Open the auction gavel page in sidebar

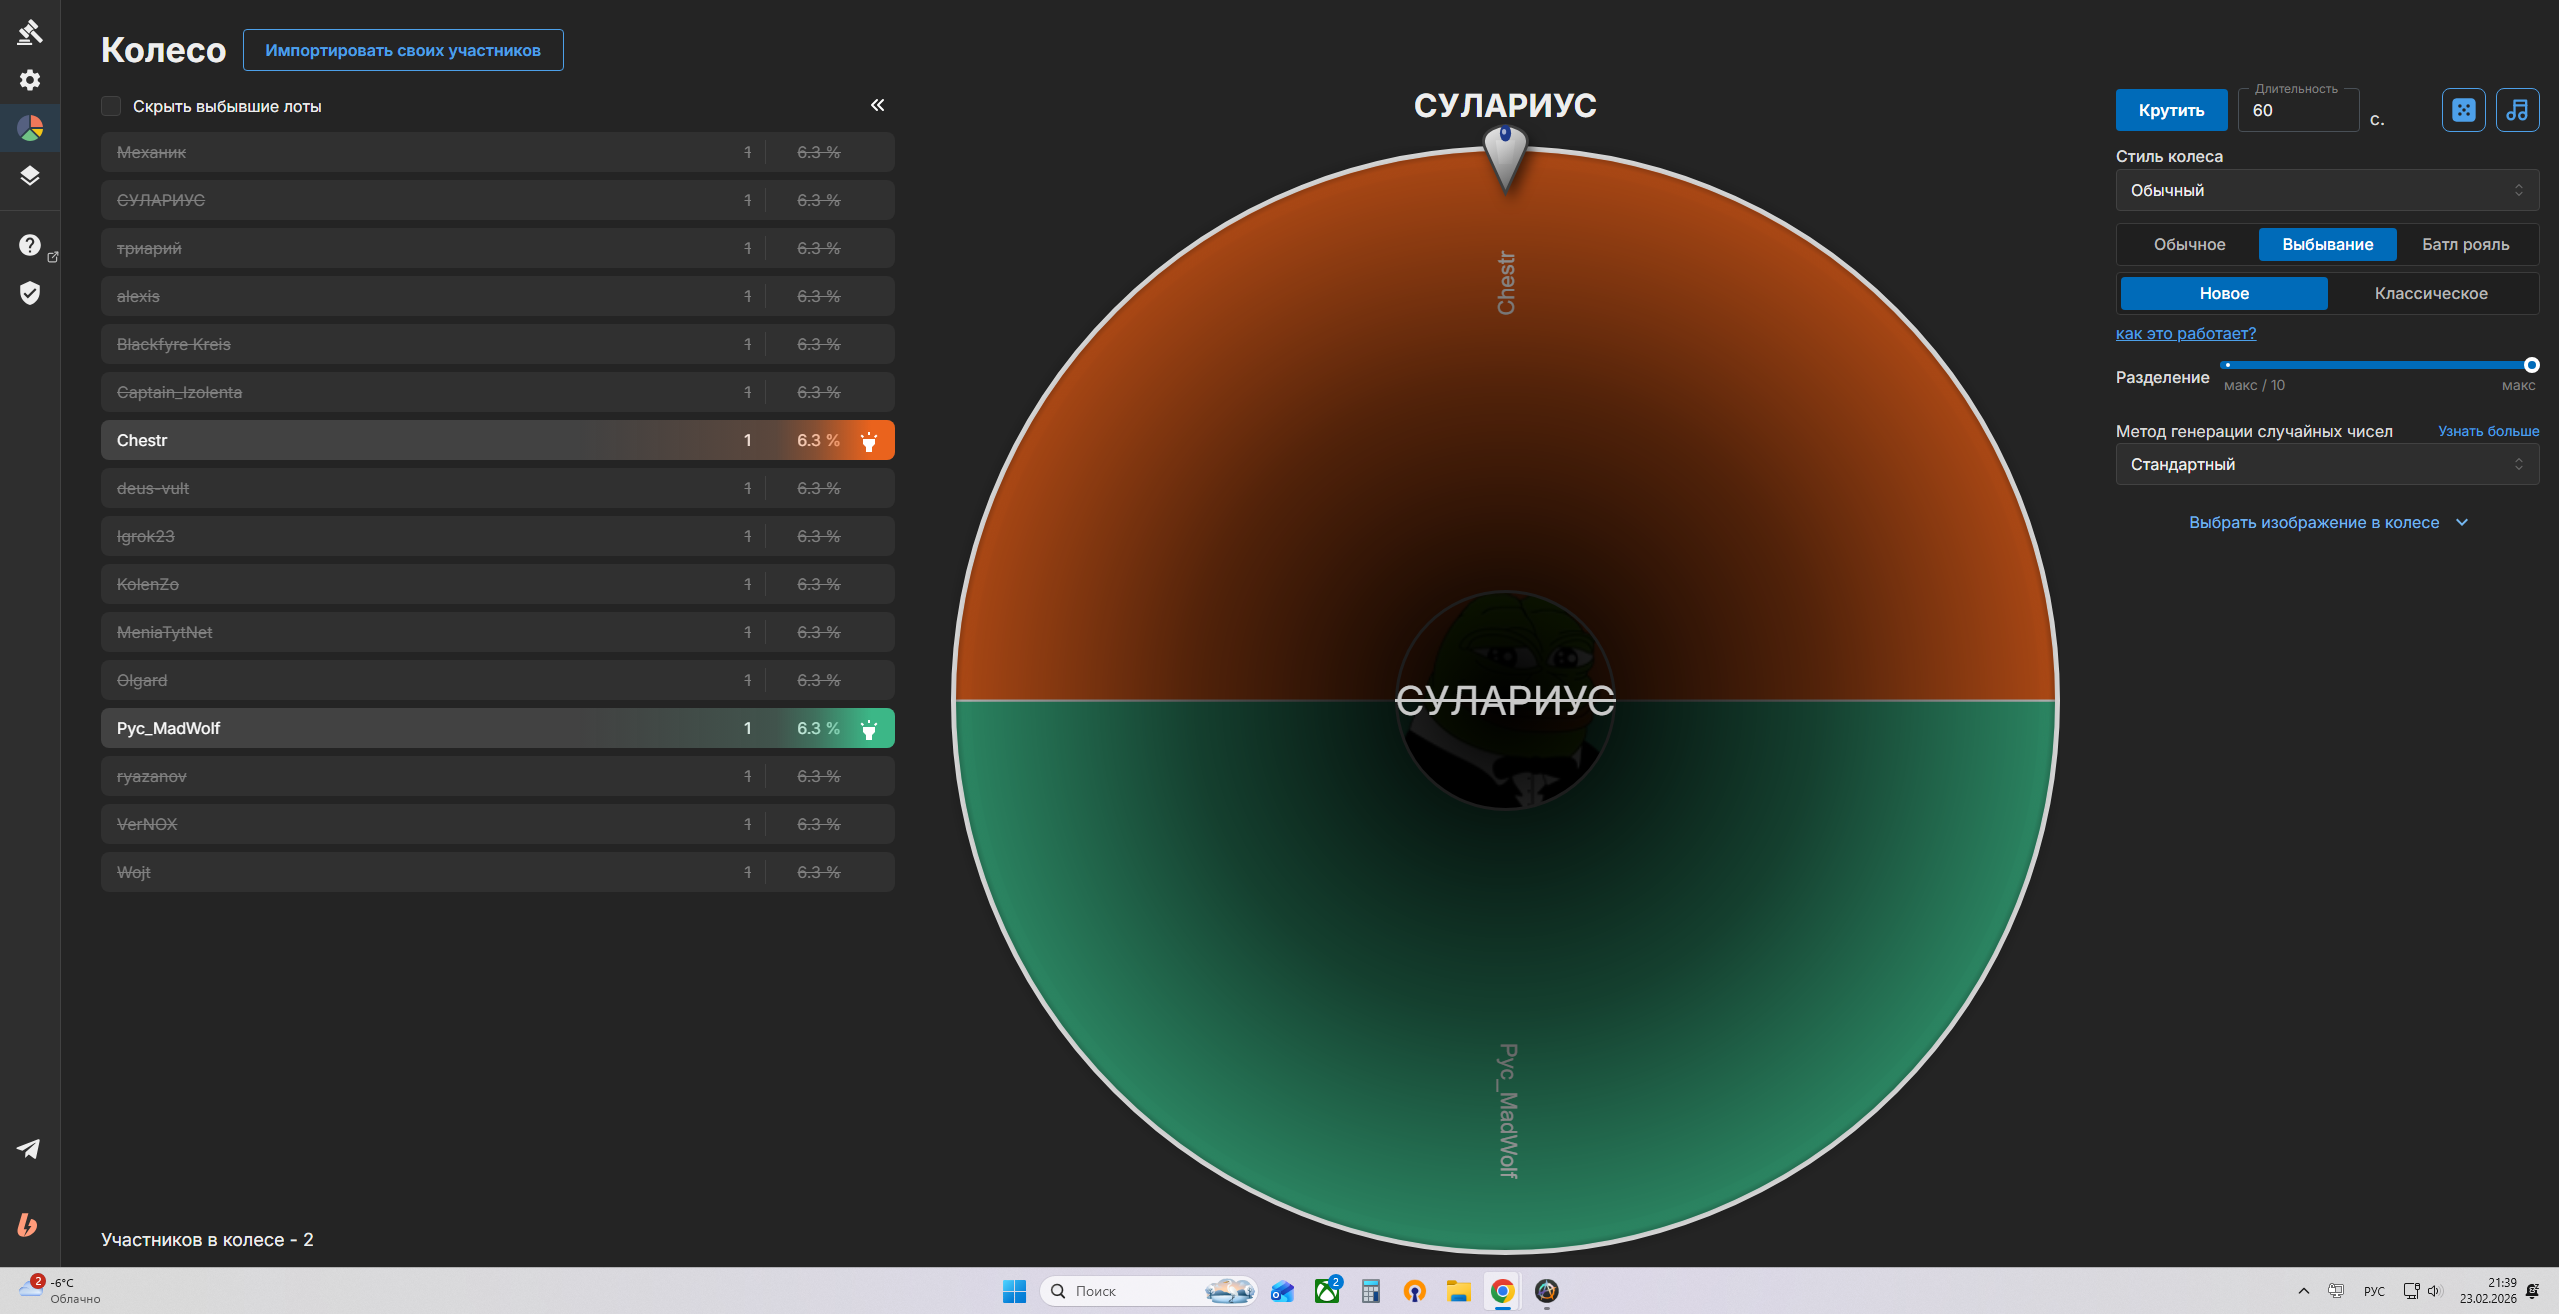pos(30,32)
